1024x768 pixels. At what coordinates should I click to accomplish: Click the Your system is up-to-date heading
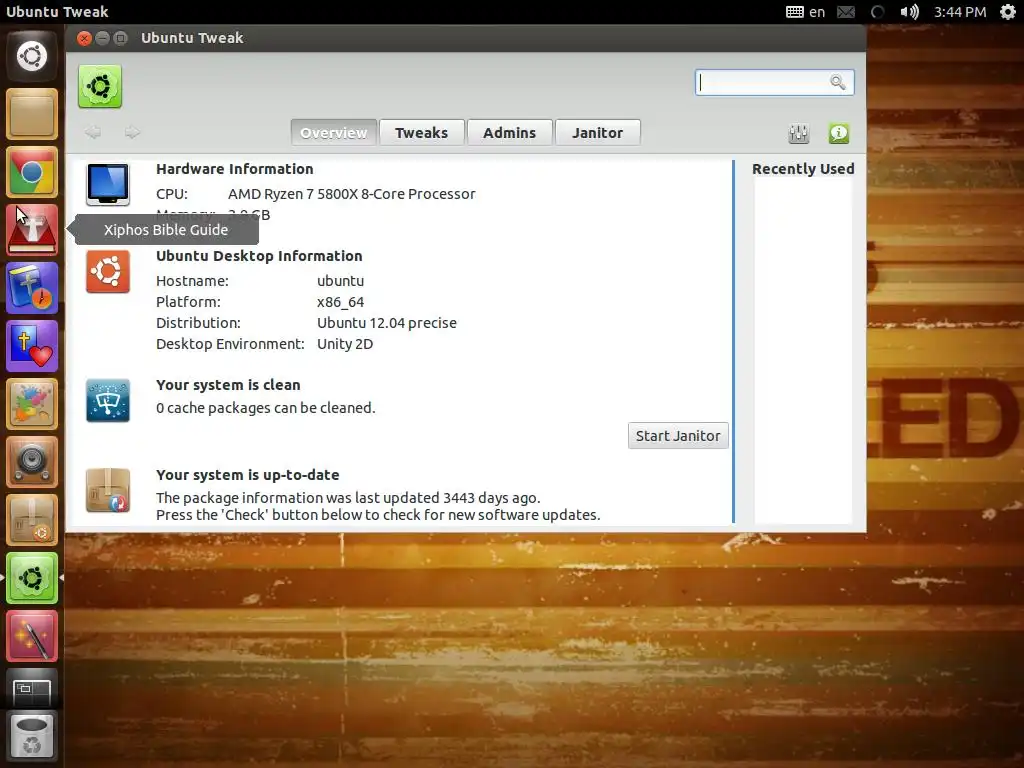[248, 475]
